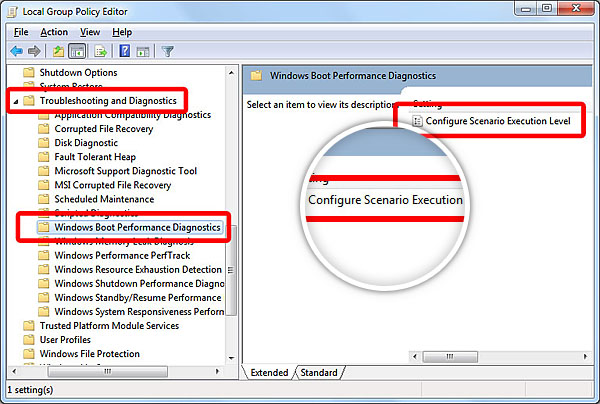
Task: Switch to the Standard tab
Action: pos(319,373)
